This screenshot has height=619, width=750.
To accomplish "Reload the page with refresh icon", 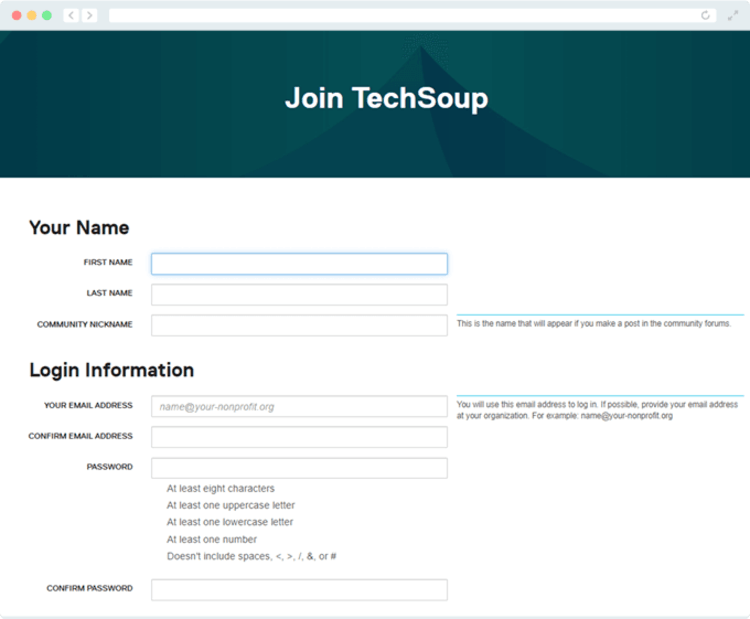I will (x=705, y=15).
